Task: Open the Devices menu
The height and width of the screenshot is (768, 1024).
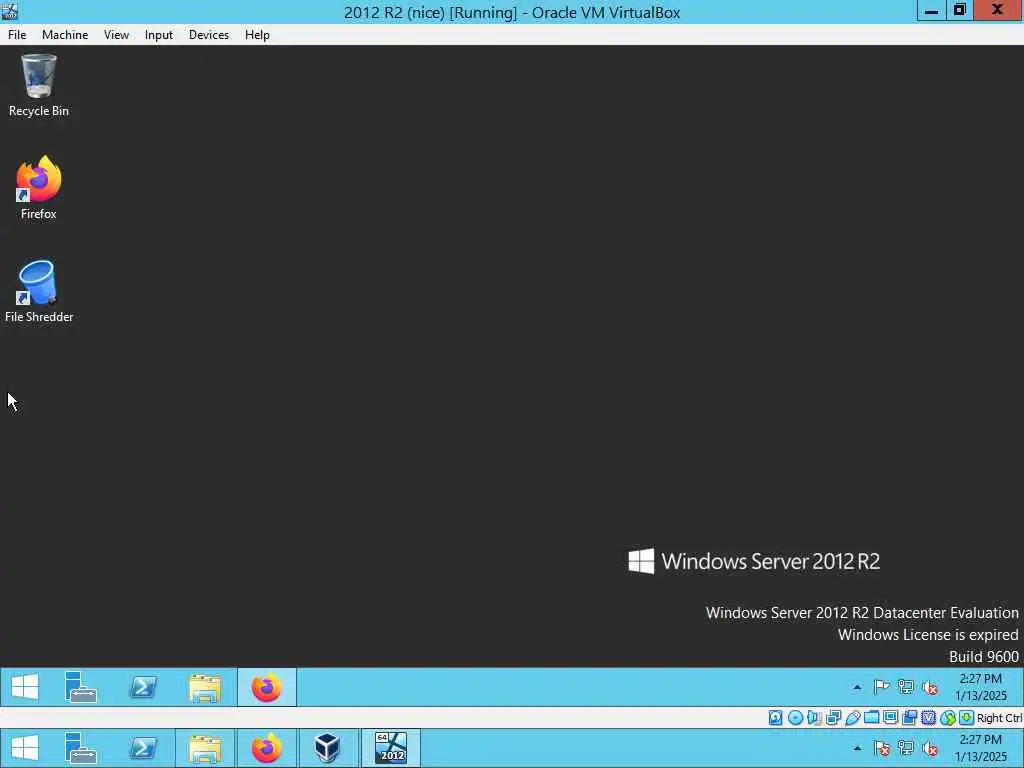Action: tap(209, 35)
